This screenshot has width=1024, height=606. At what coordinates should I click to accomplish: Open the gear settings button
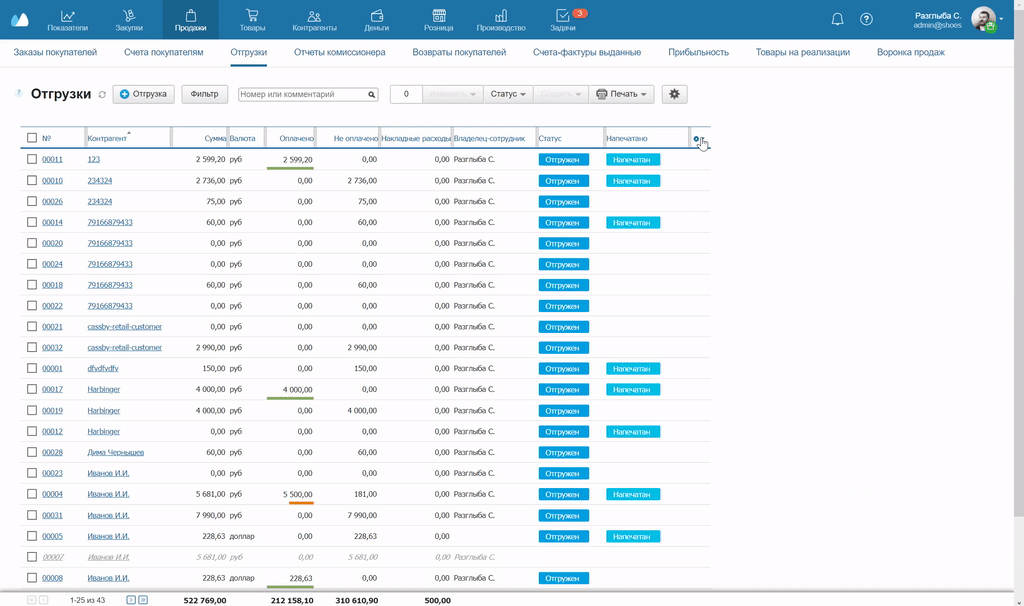(674, 94)
